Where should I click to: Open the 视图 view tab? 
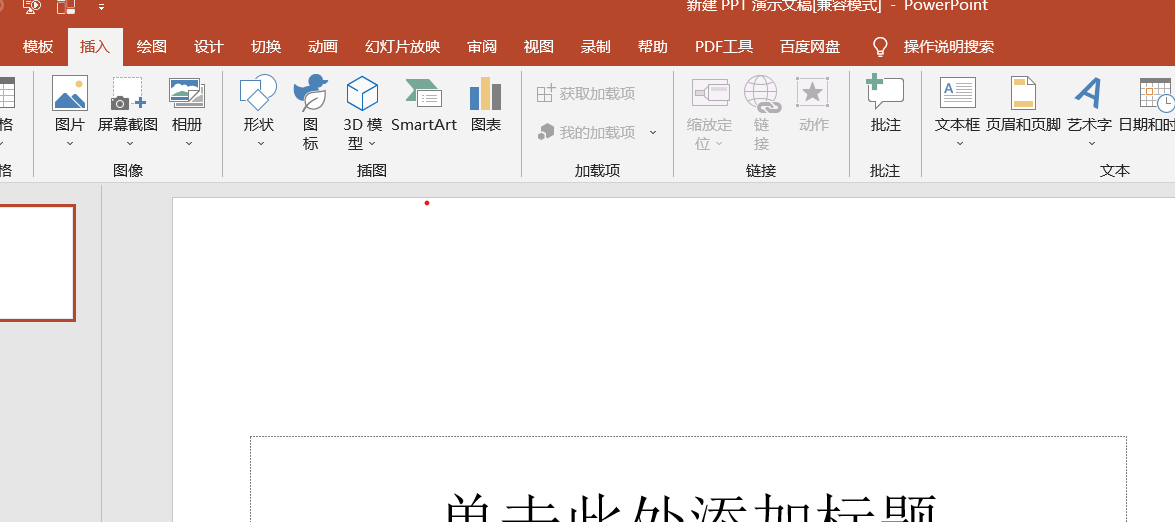pos(539,47)
